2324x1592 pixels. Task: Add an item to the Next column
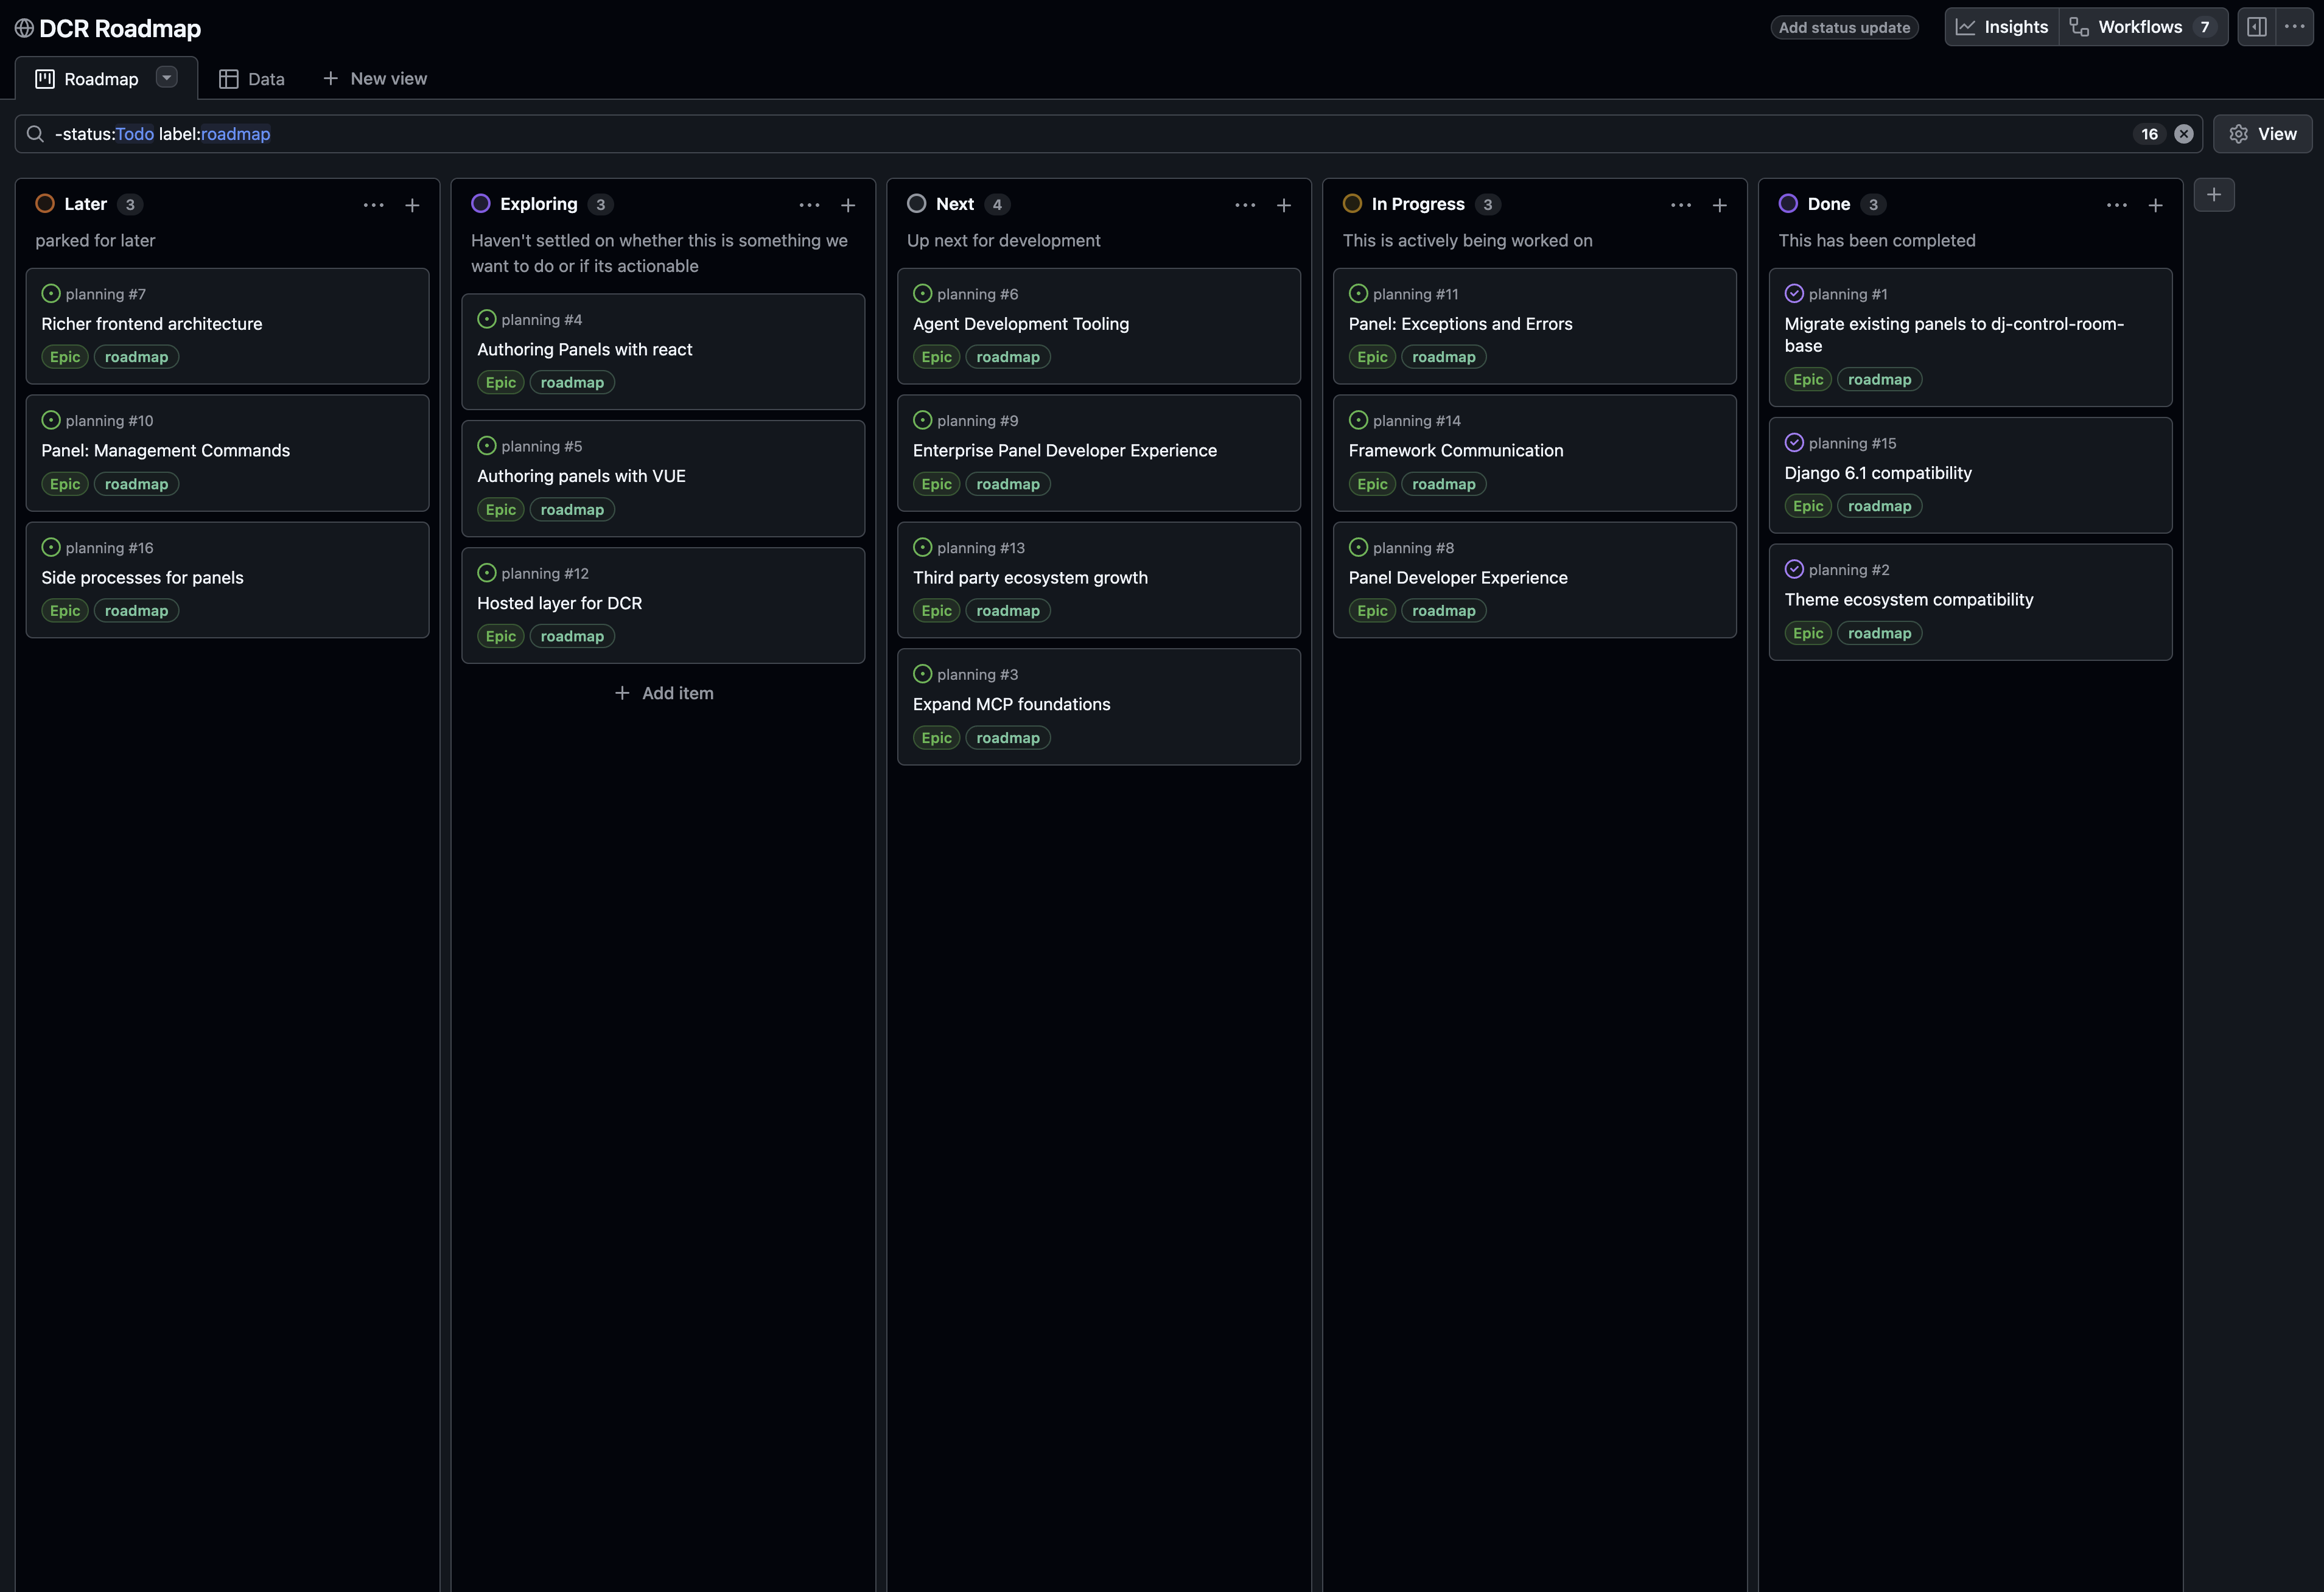(1284, 205)
